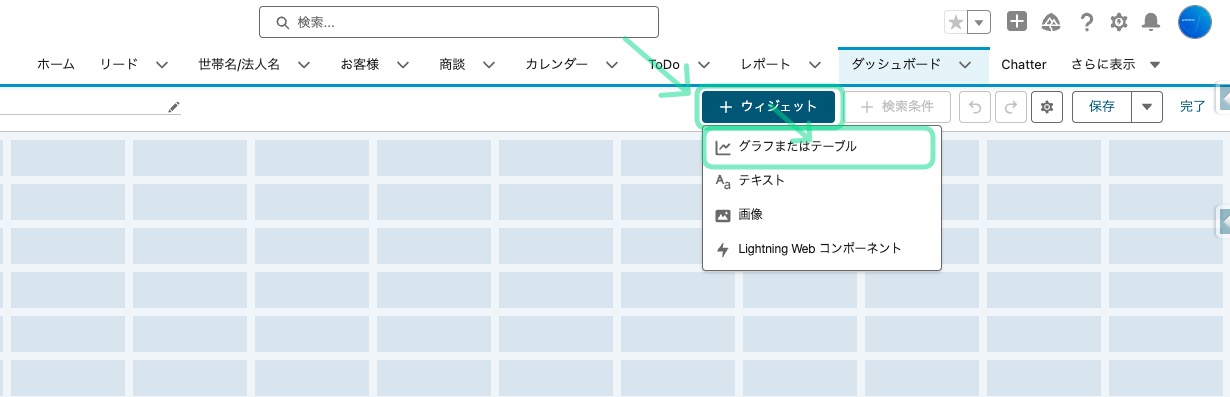Choose Lightning Web コンポーネント menu item

click(x=822, y=249)
